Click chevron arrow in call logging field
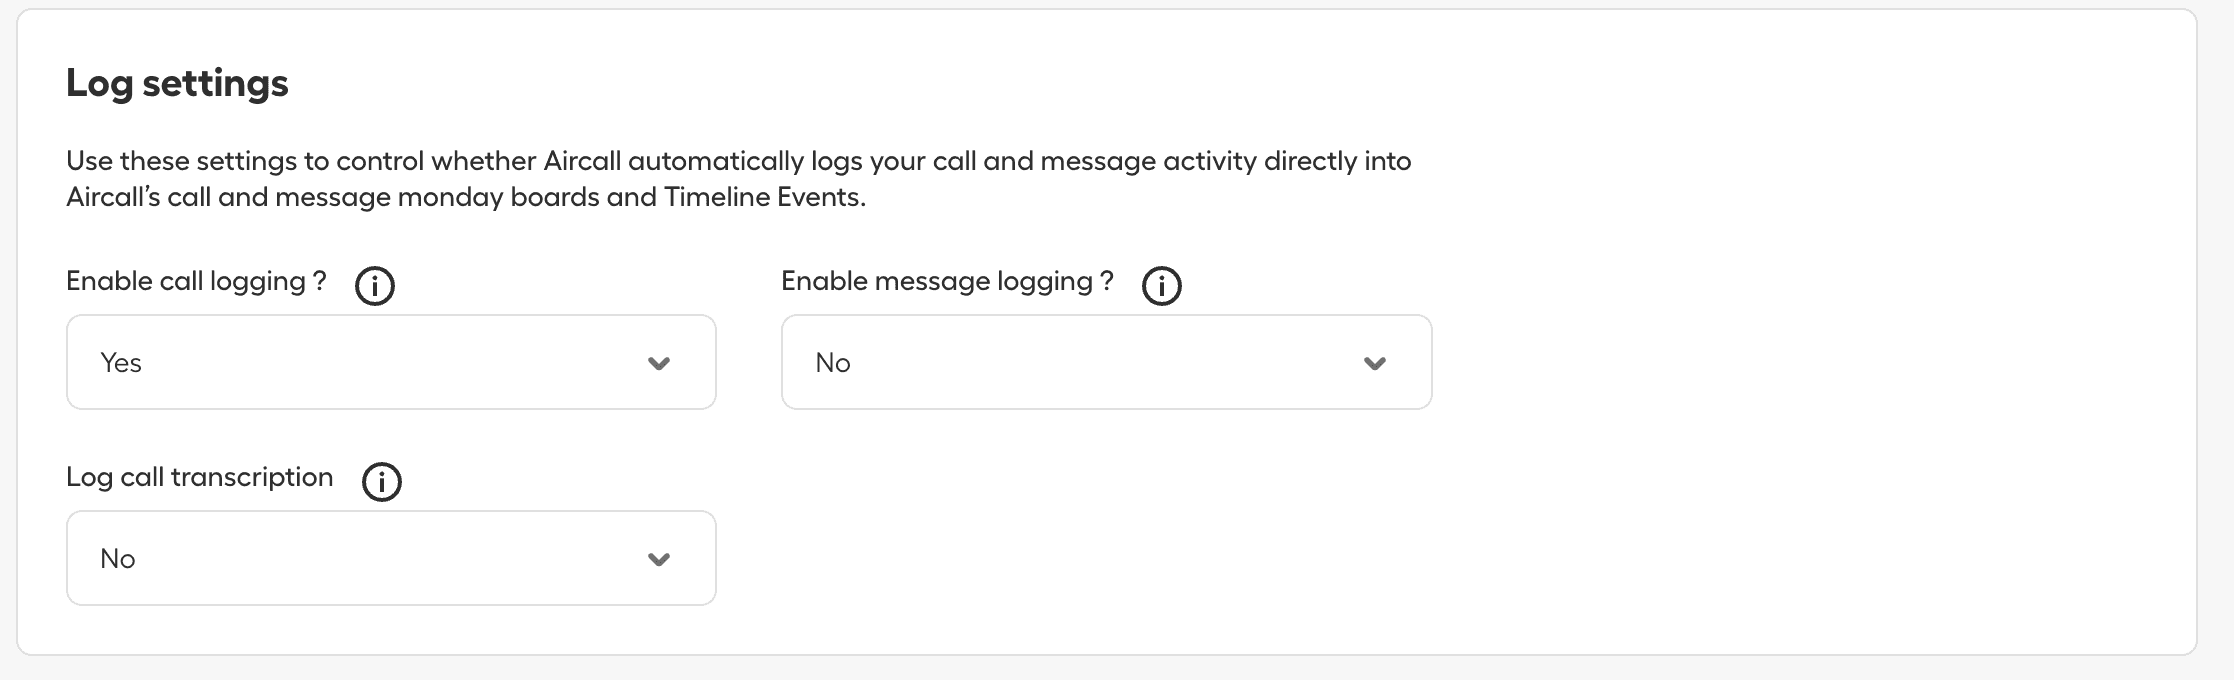2234x680 pixels. (658, 363)
